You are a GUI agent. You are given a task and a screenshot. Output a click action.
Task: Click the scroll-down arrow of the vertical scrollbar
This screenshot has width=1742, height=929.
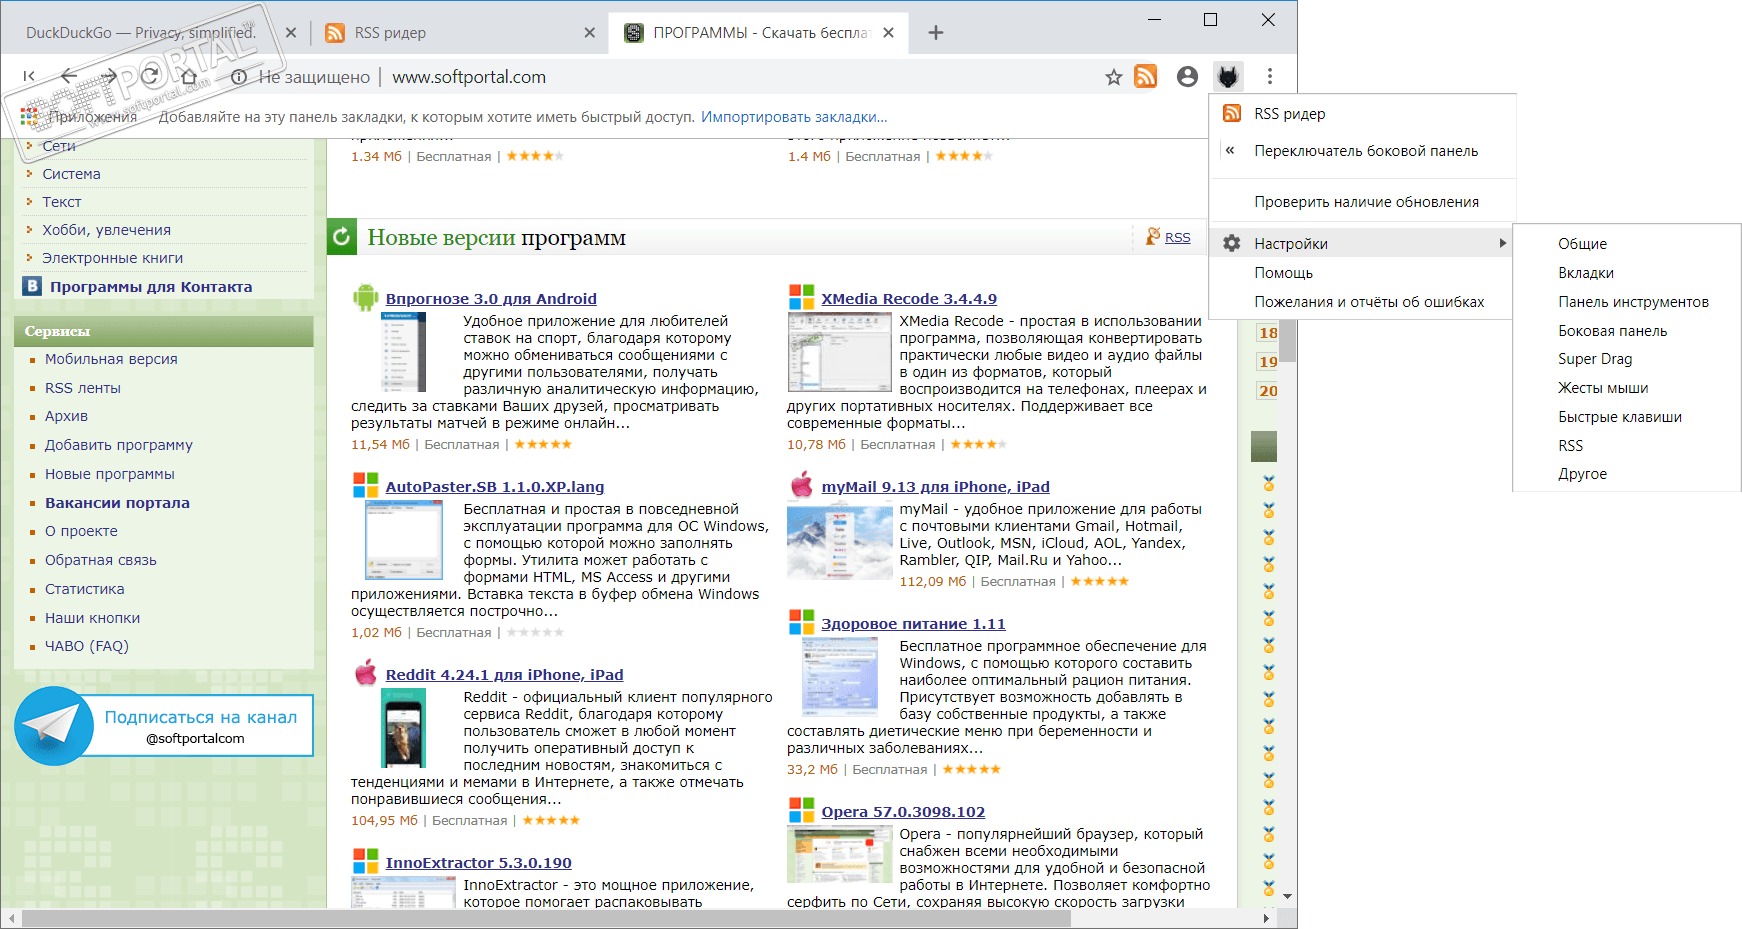[1288, 896]
